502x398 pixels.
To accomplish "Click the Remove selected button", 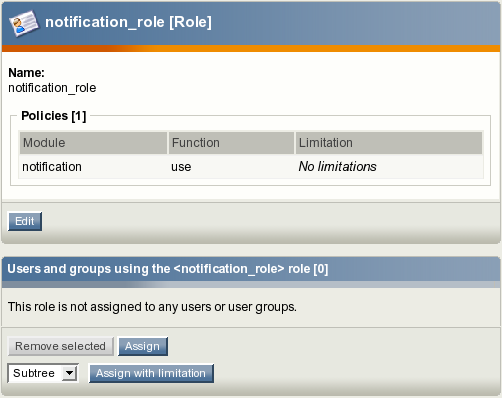I will (61, 346).
